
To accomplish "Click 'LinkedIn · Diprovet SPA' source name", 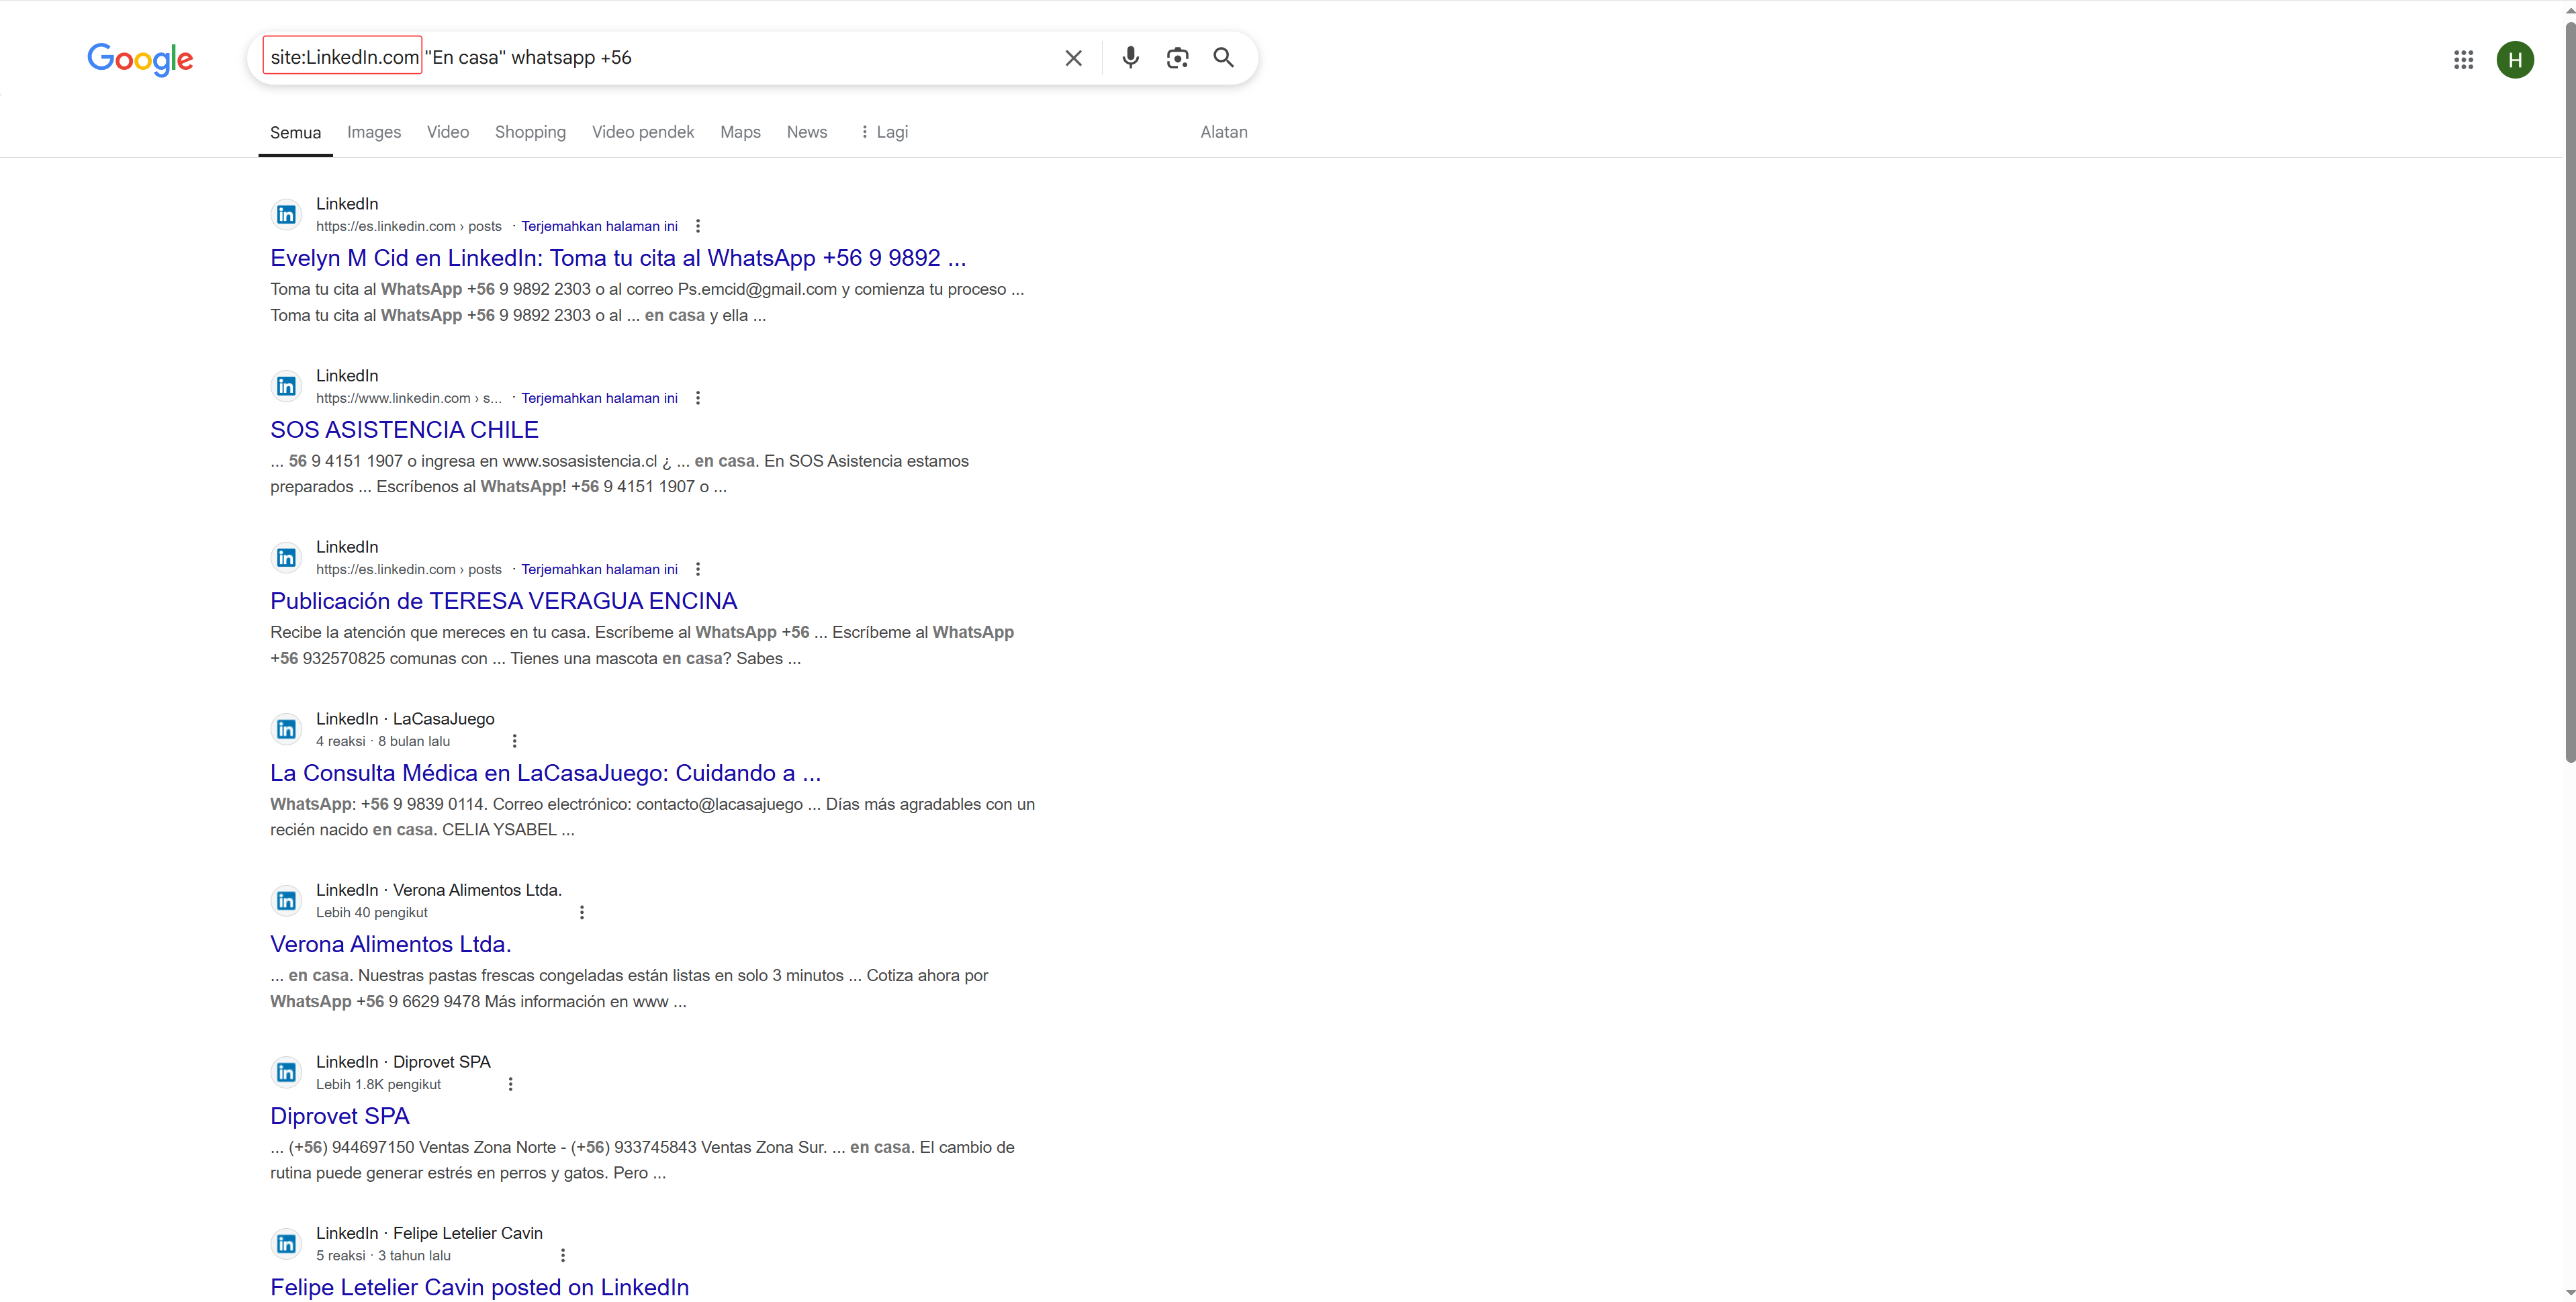I will click(x=403, y=1062).
